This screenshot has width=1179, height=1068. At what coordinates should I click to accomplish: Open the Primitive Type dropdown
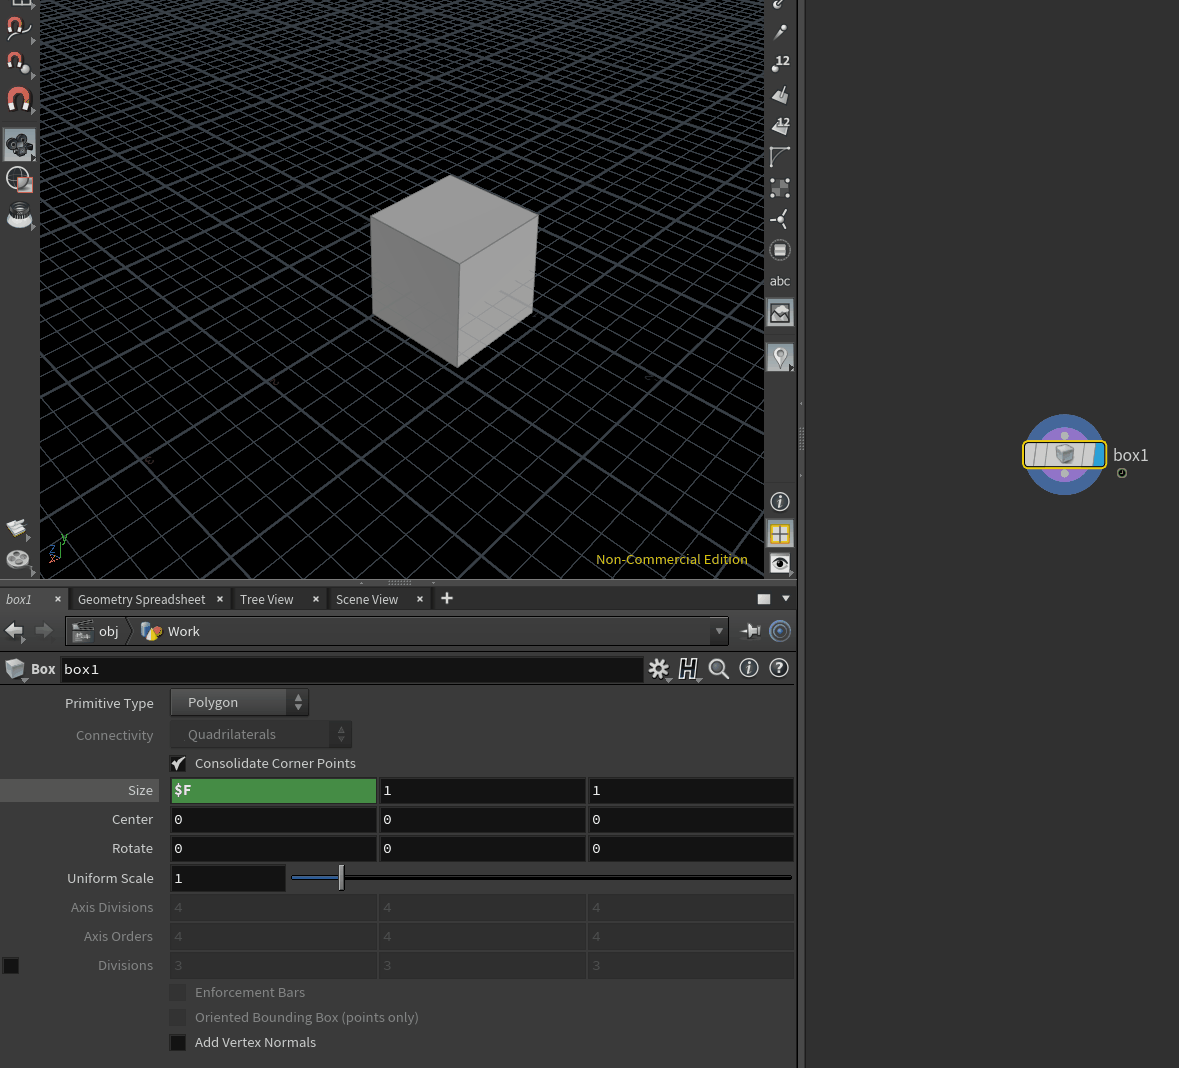coord(239,703)
